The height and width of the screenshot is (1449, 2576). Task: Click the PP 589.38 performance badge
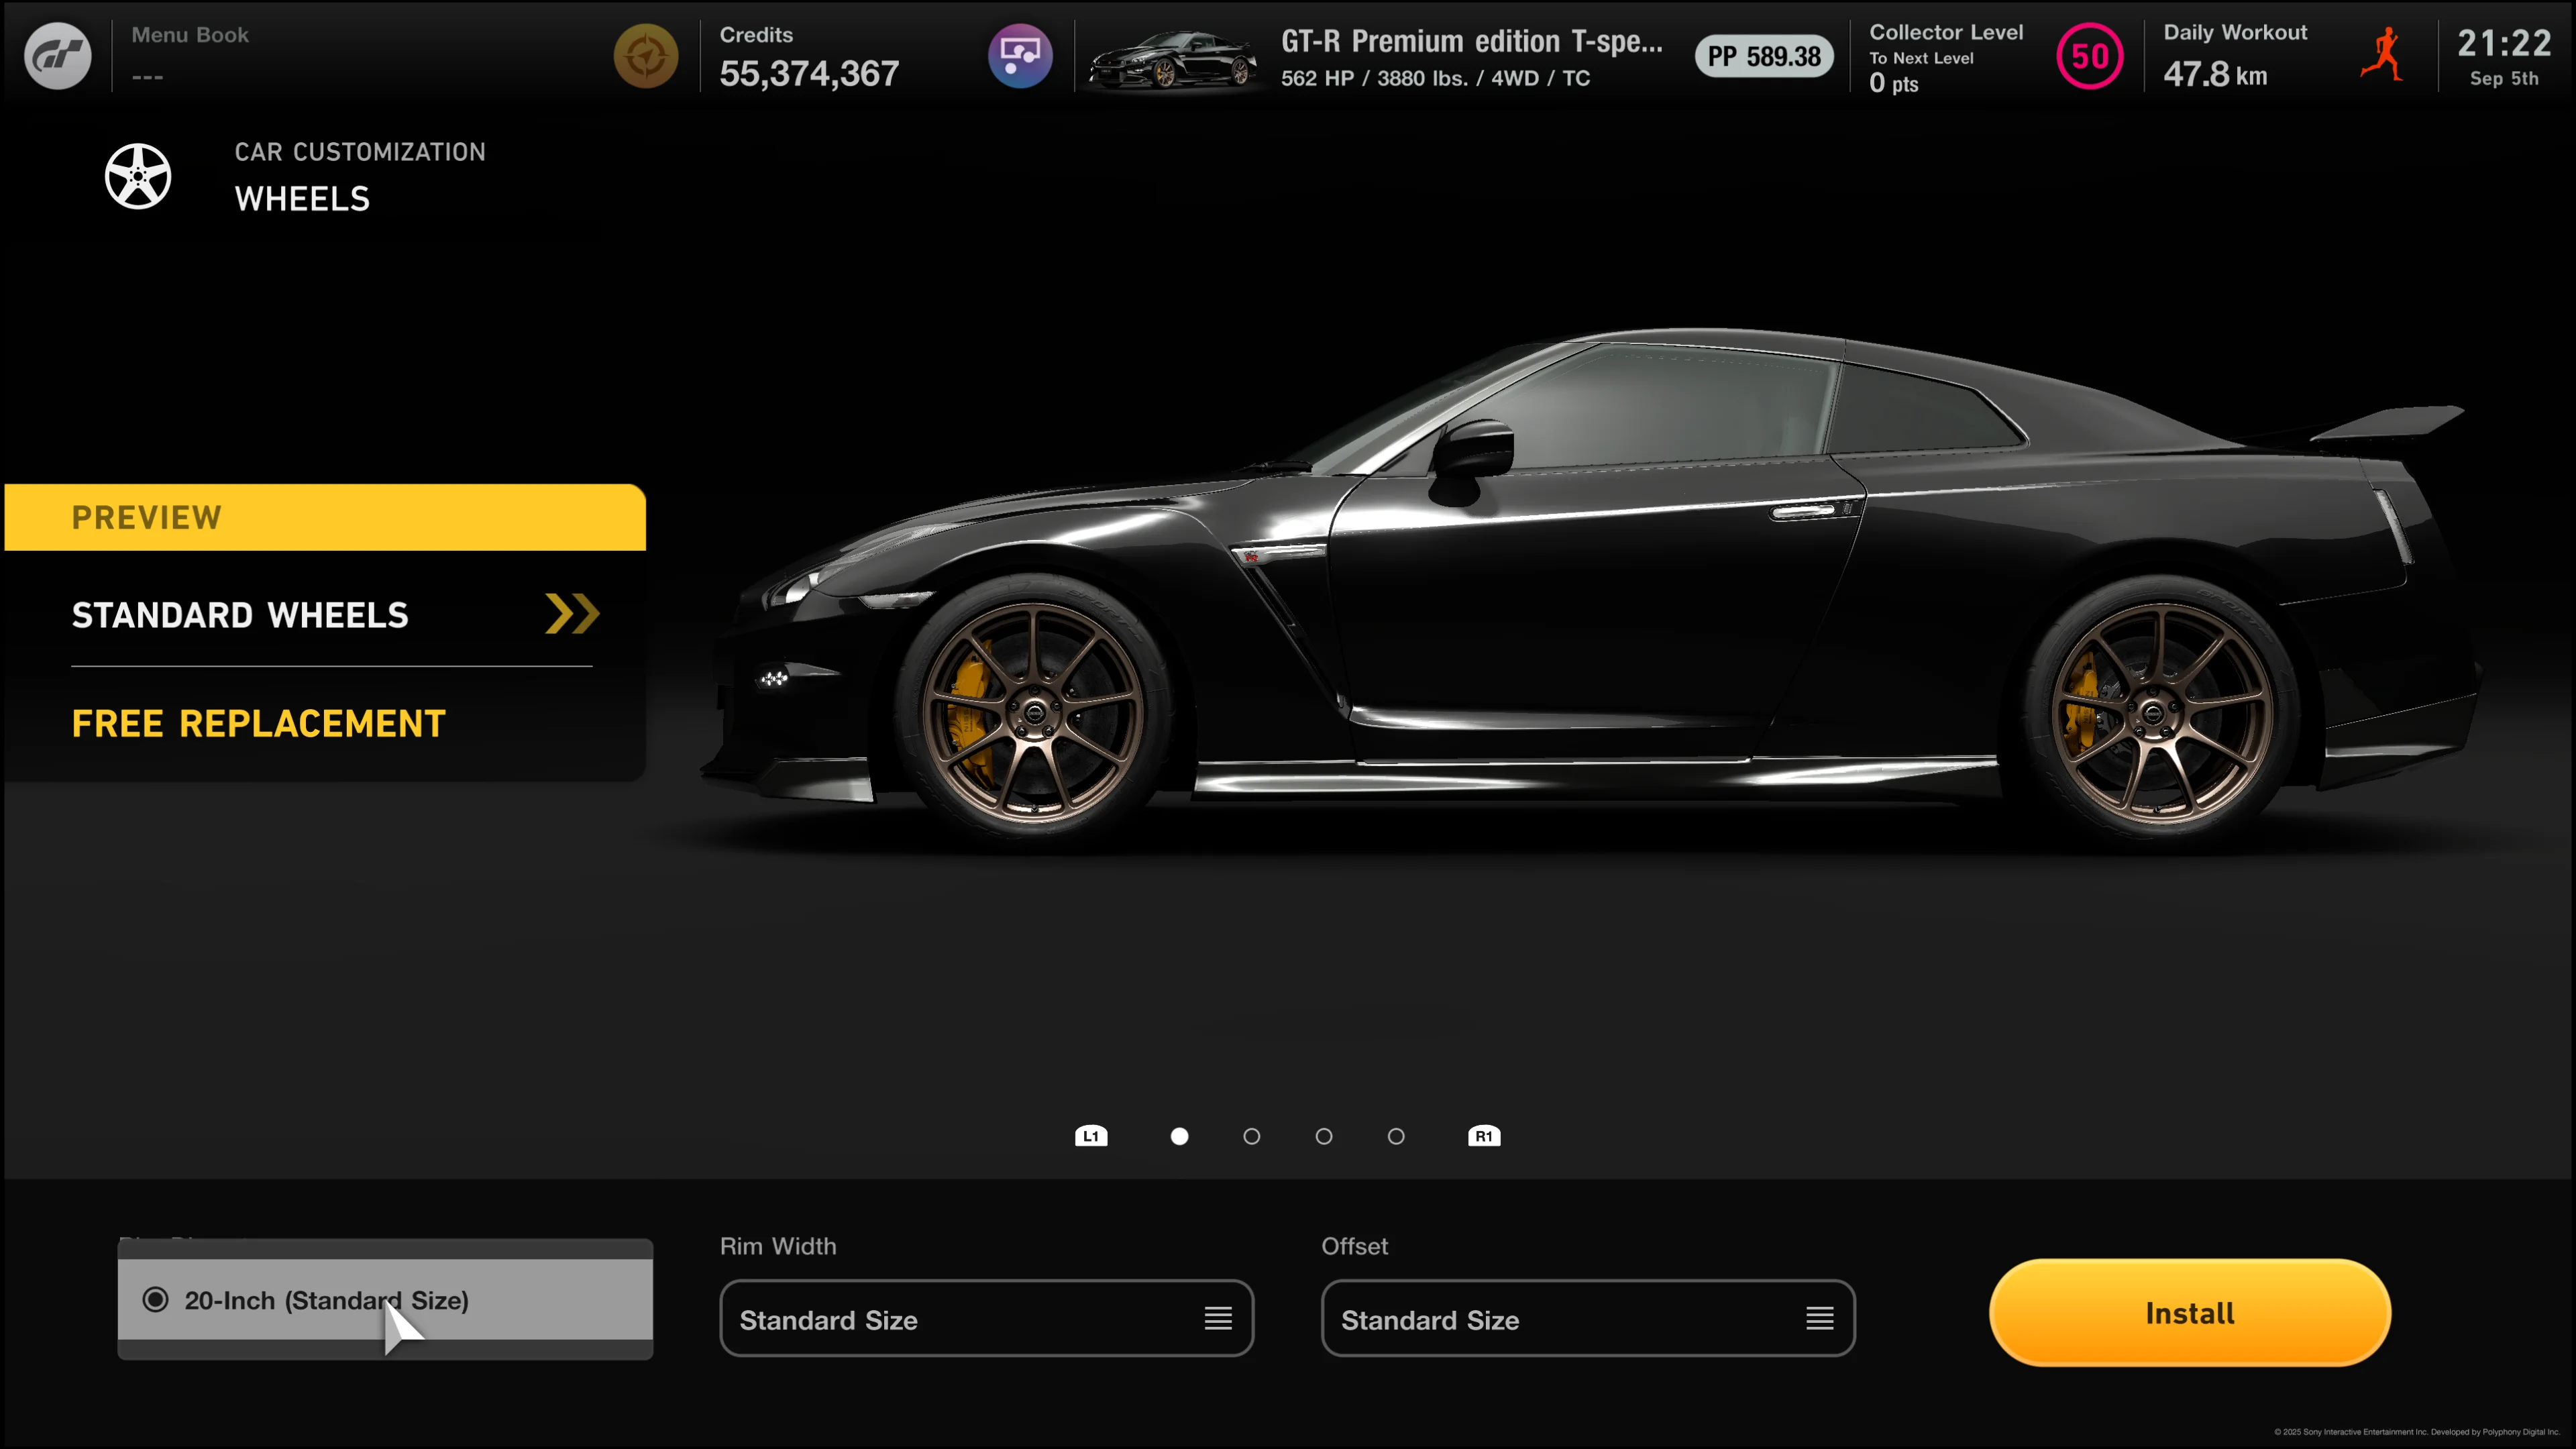(1764, 57)
